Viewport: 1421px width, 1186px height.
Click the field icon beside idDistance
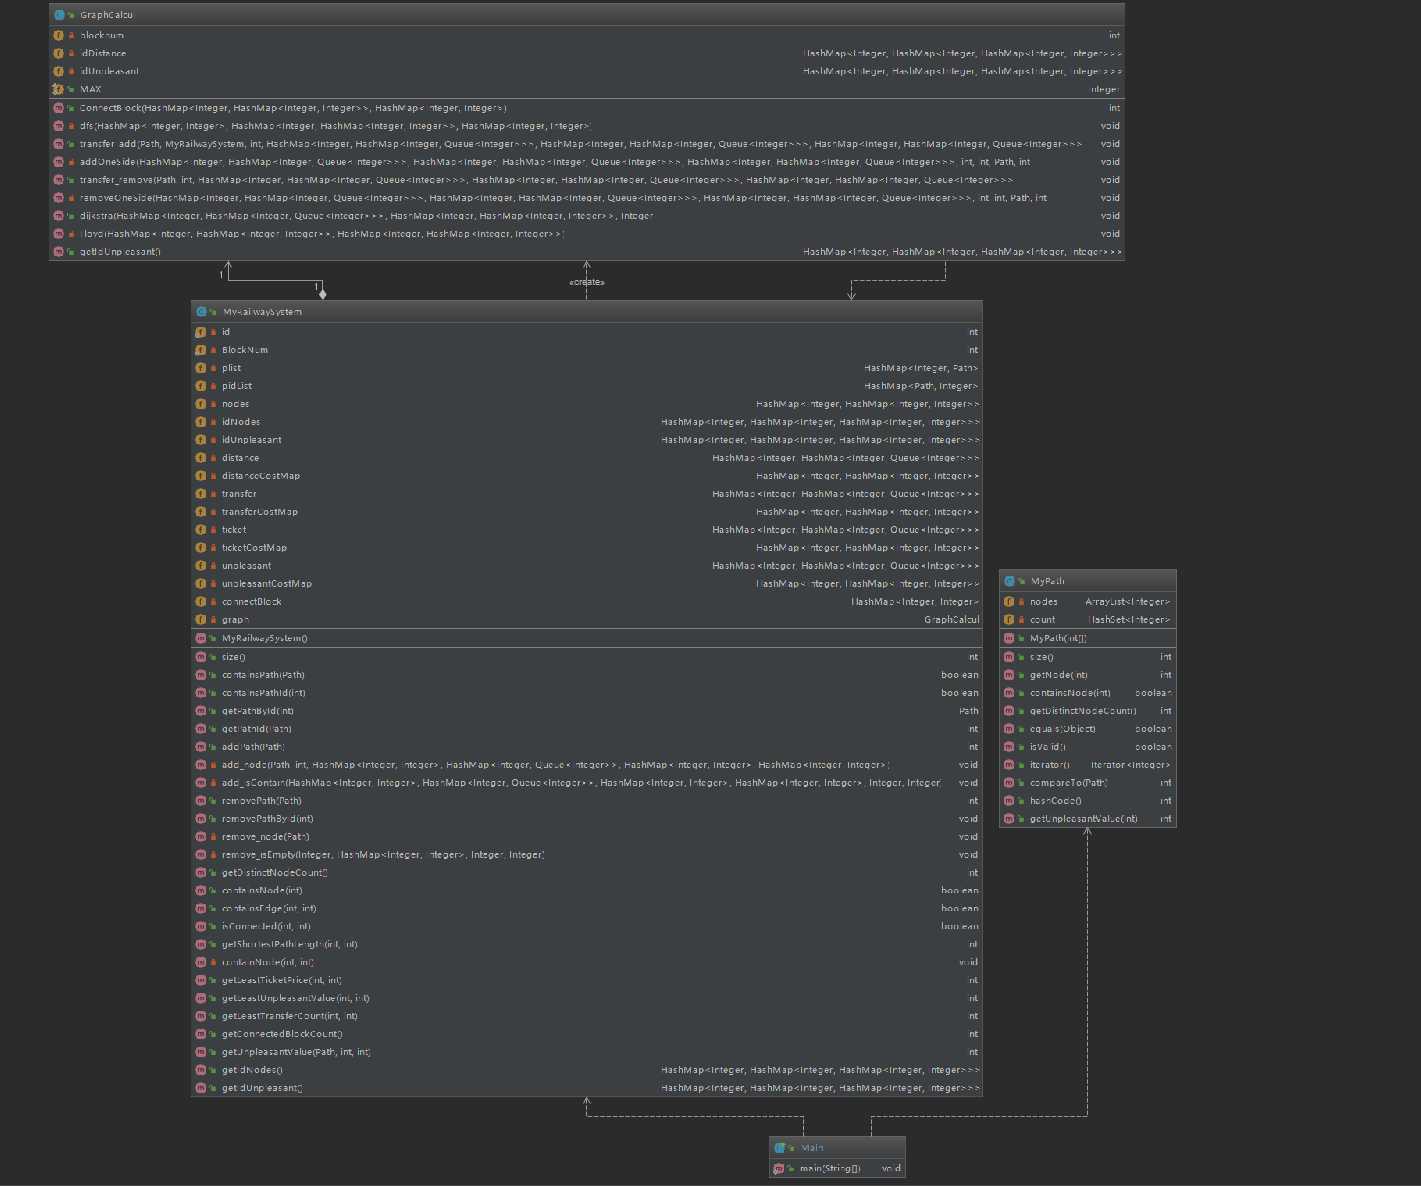click(58, 53)
